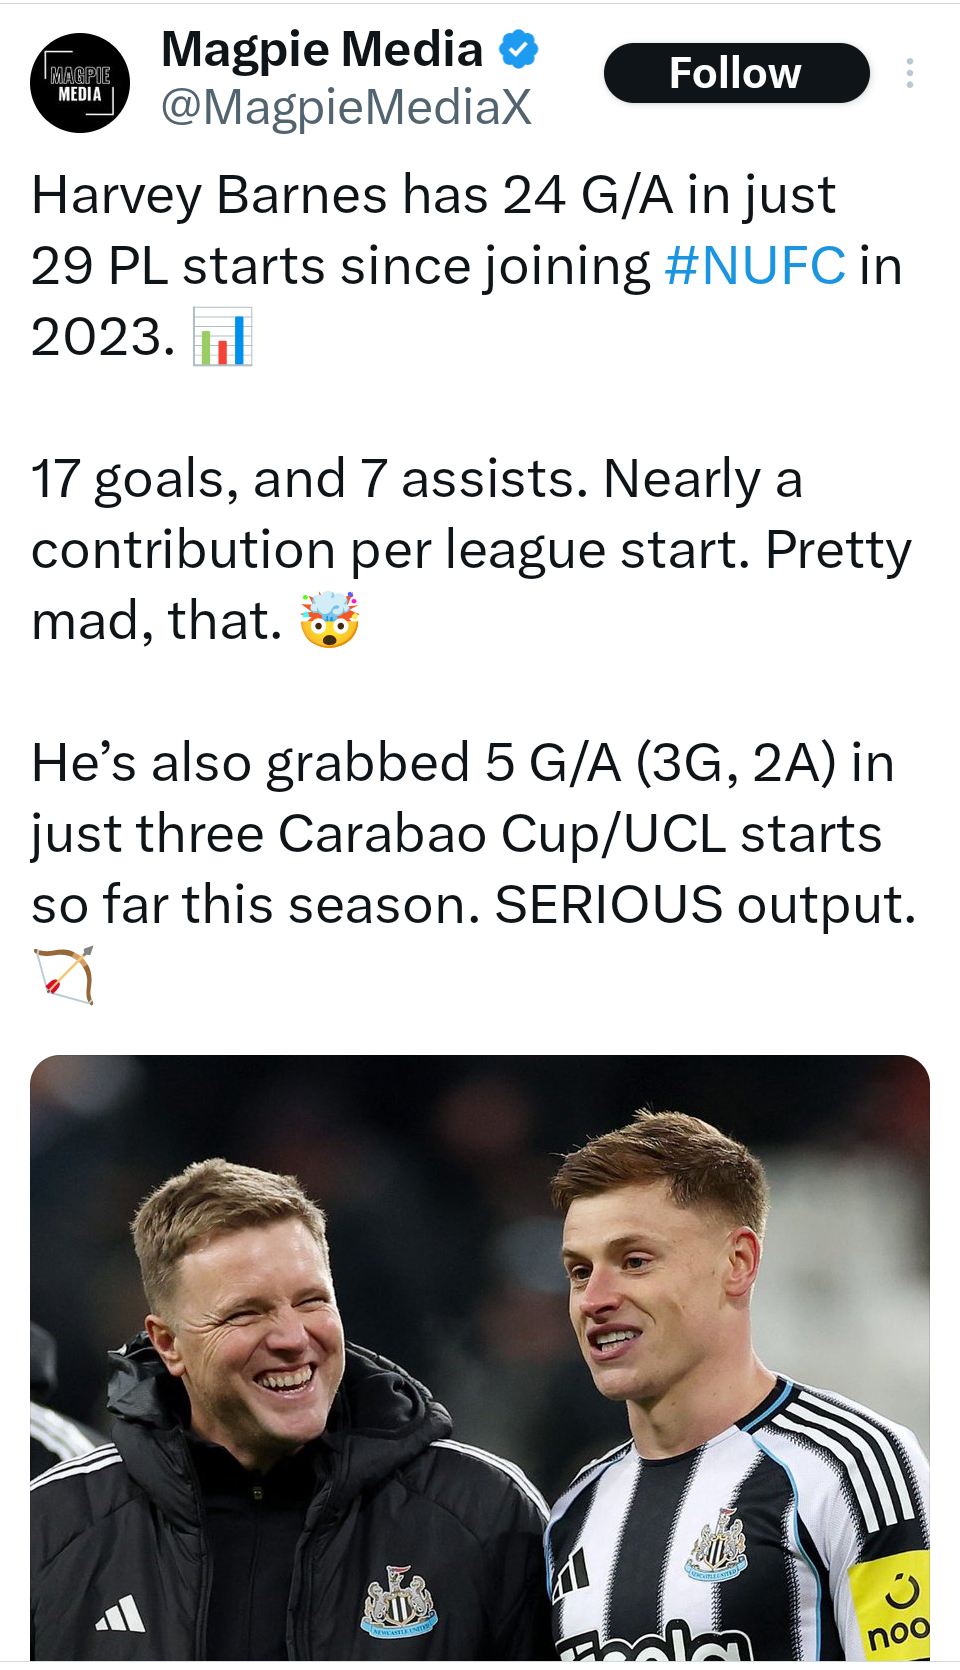Open the #NUFC hashtag link
This screenshot has width=960, height=1670.
click(x=755, y=266)
